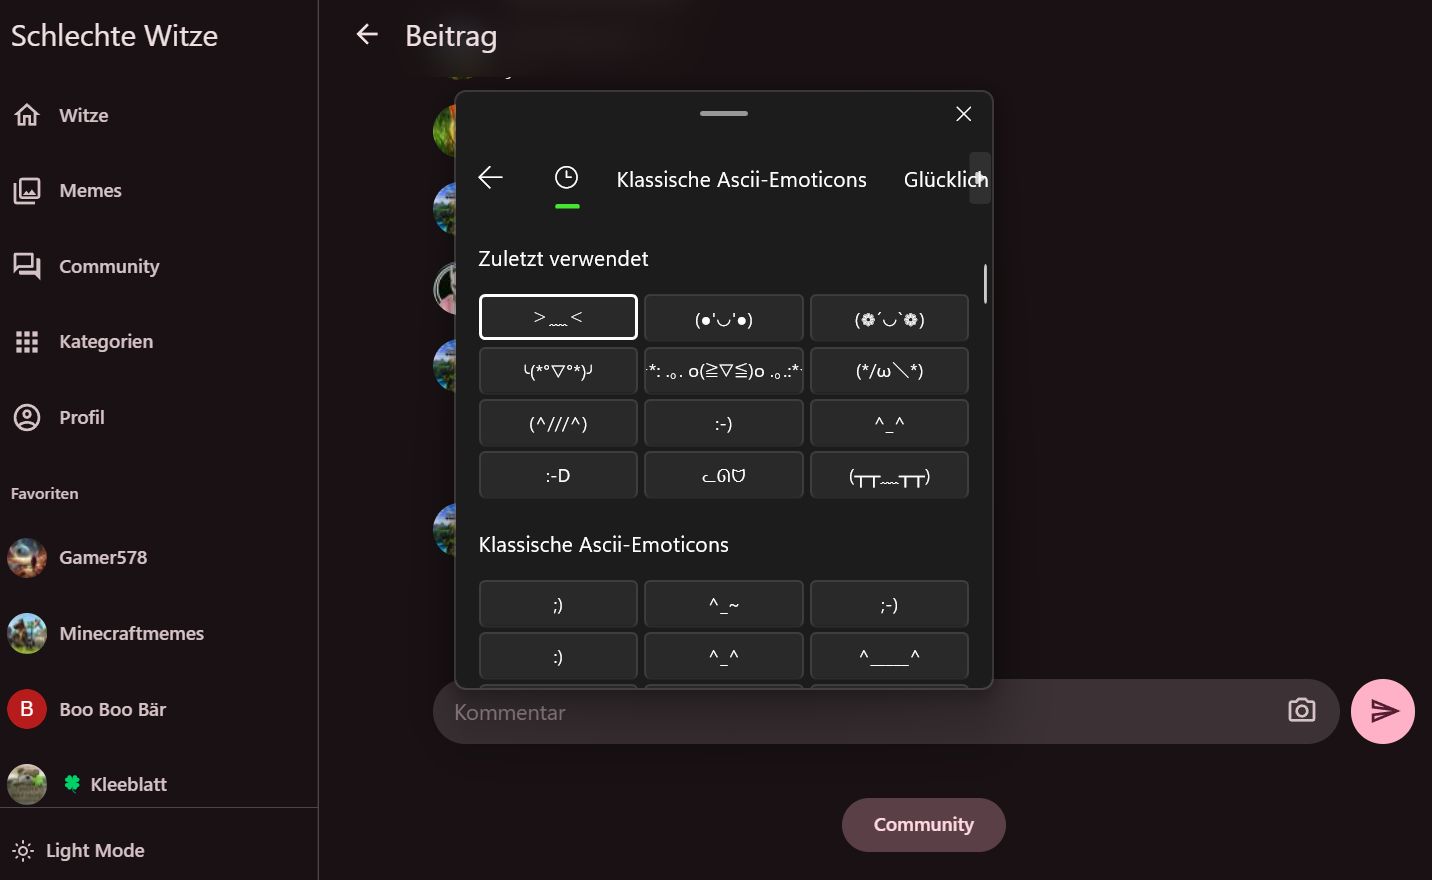The height and width of the screenshot is (880, 1432).
Task: Close the emoticon picker panel
Action: 963,114
